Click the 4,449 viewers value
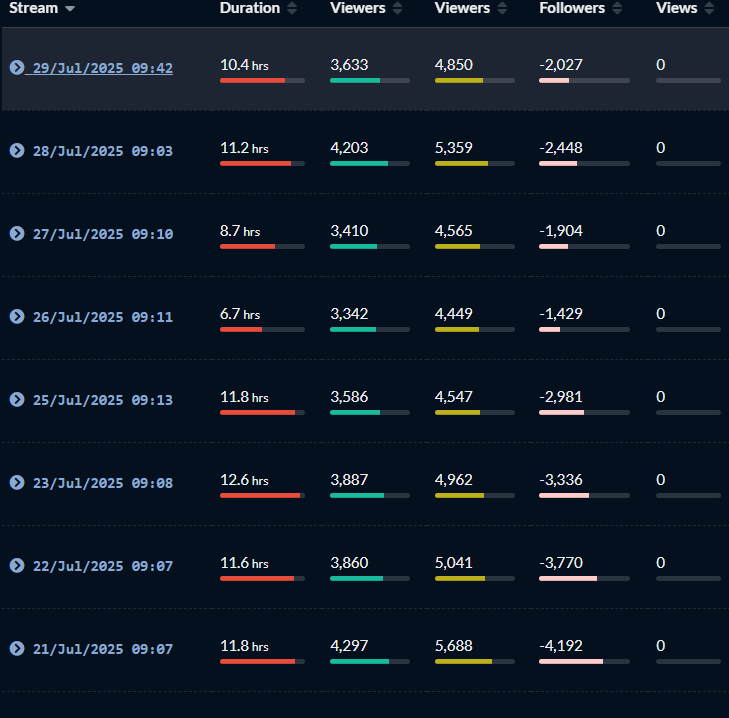 click(x=454, y=314)
